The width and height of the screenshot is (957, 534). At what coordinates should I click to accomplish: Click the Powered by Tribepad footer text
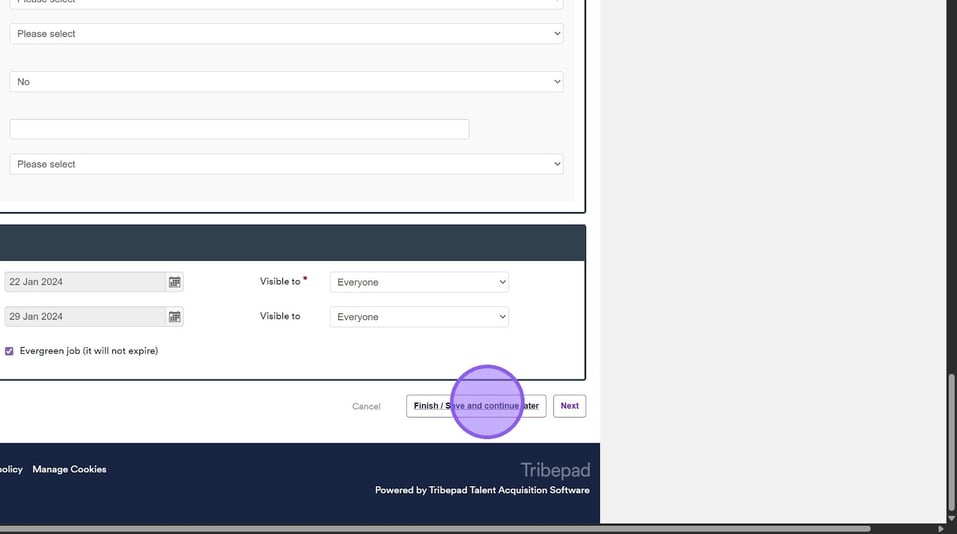pos(482,490)
